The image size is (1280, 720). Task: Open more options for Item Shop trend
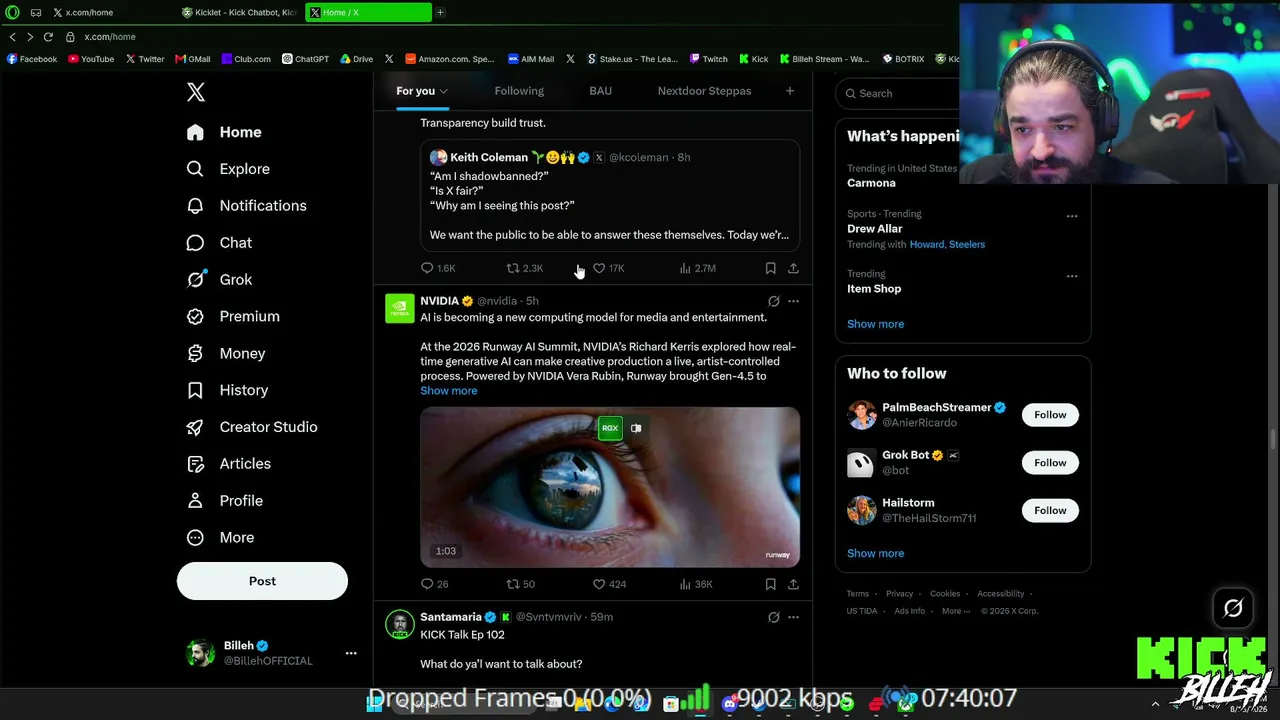[x=1072, y=276]
